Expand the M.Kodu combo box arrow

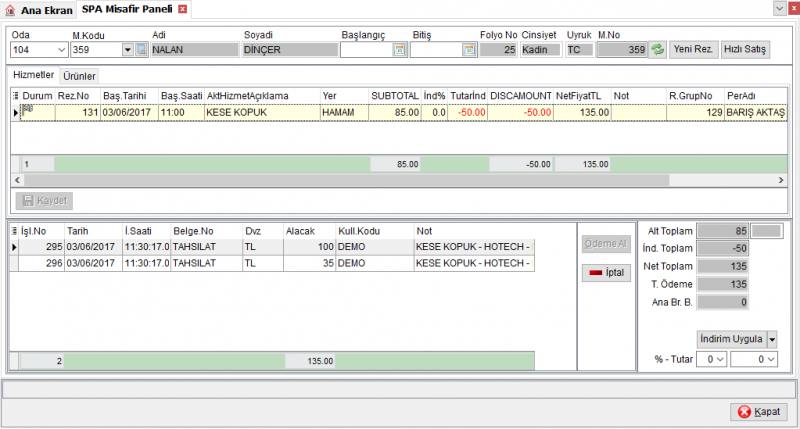[128, 50]
